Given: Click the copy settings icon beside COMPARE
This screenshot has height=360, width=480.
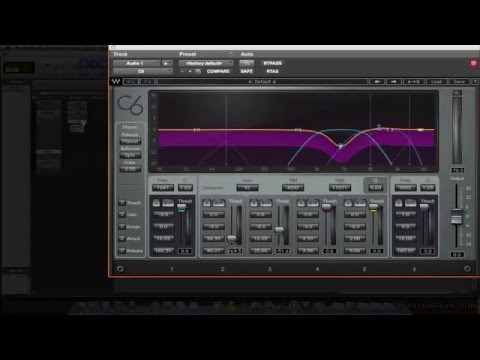Looking at the screenshot, I should pos(198,71).
